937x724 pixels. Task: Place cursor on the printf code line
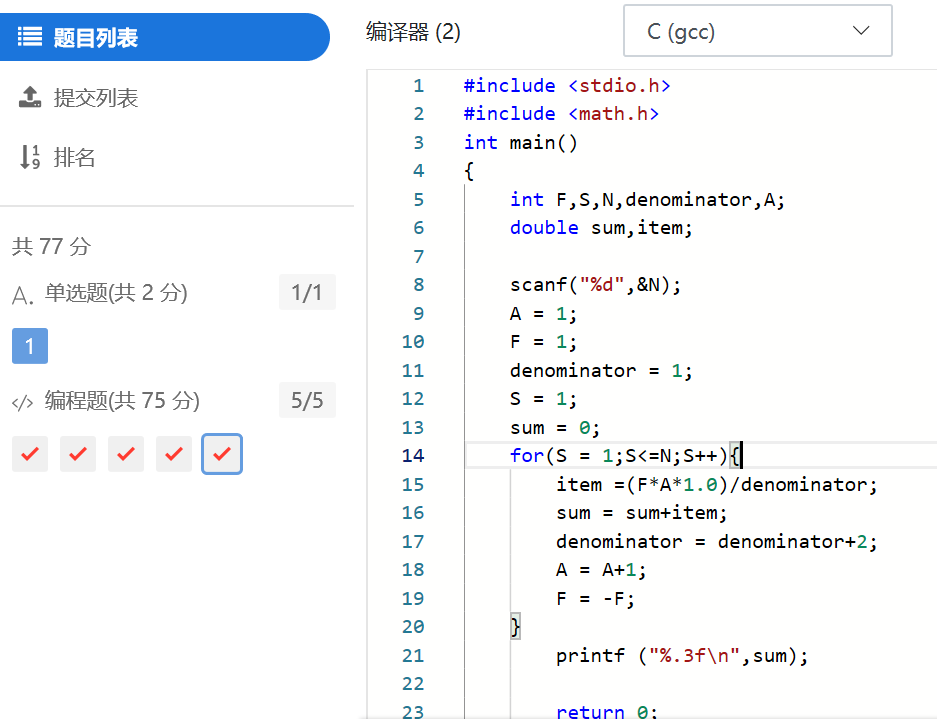point(682,656)
